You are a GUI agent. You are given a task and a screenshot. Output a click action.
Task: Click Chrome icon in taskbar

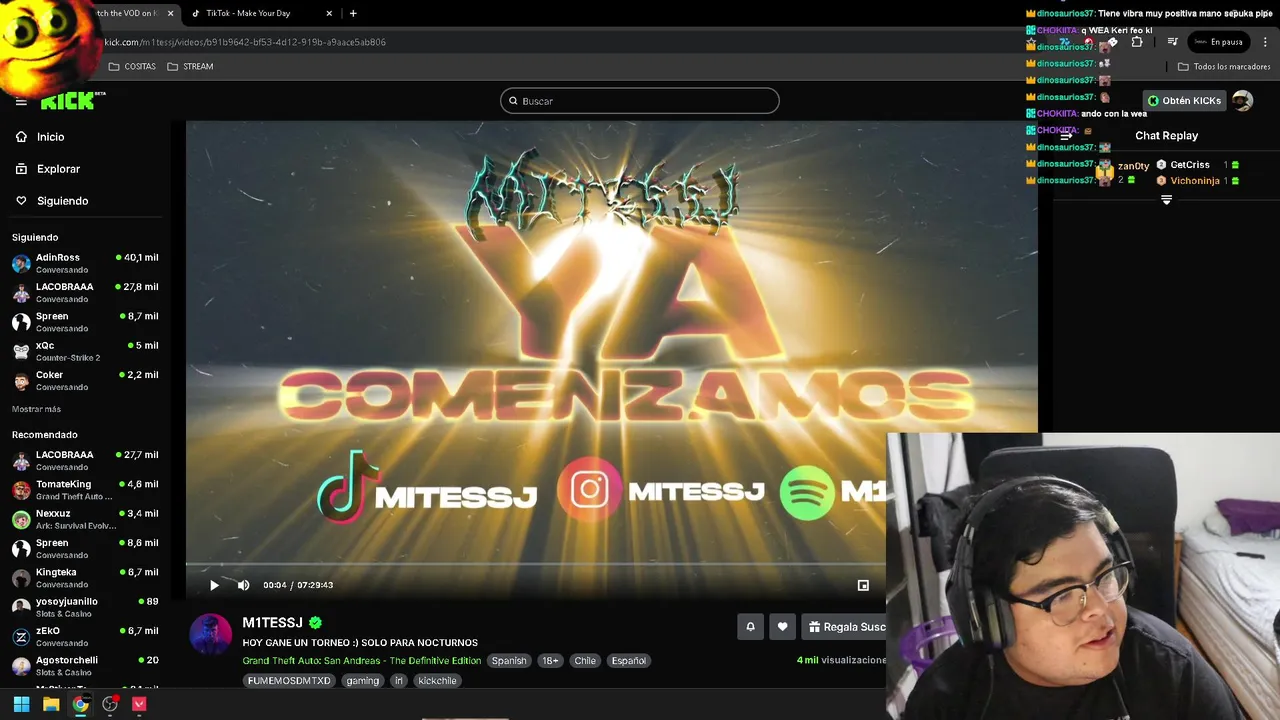click(80, 704)
